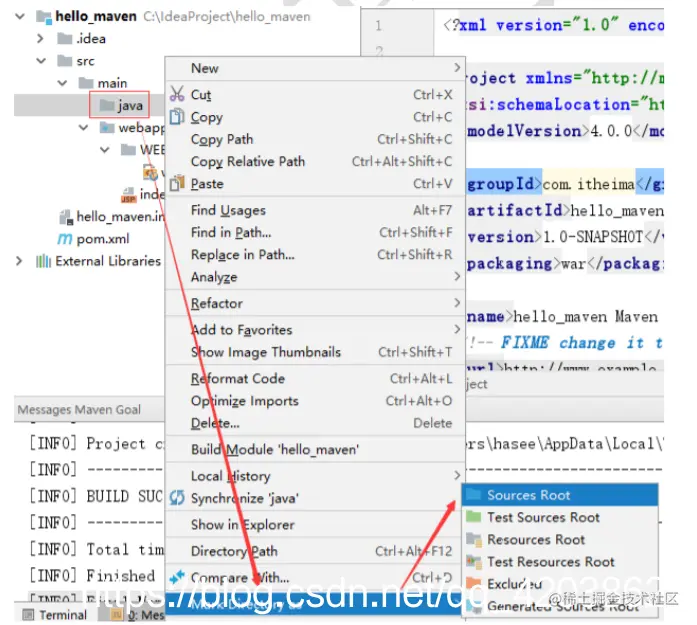This screenshot has width=697, height=625.
Task: Choose Copy Relative Path menu entry
Action: [x=315, y=161]
